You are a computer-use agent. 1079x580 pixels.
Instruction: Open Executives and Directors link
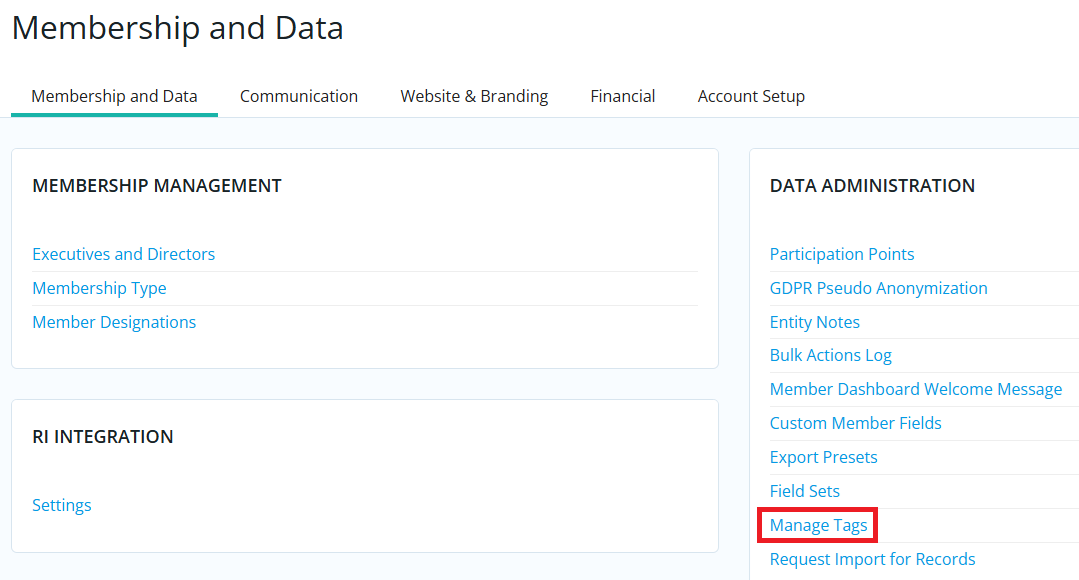coord(124,254)
